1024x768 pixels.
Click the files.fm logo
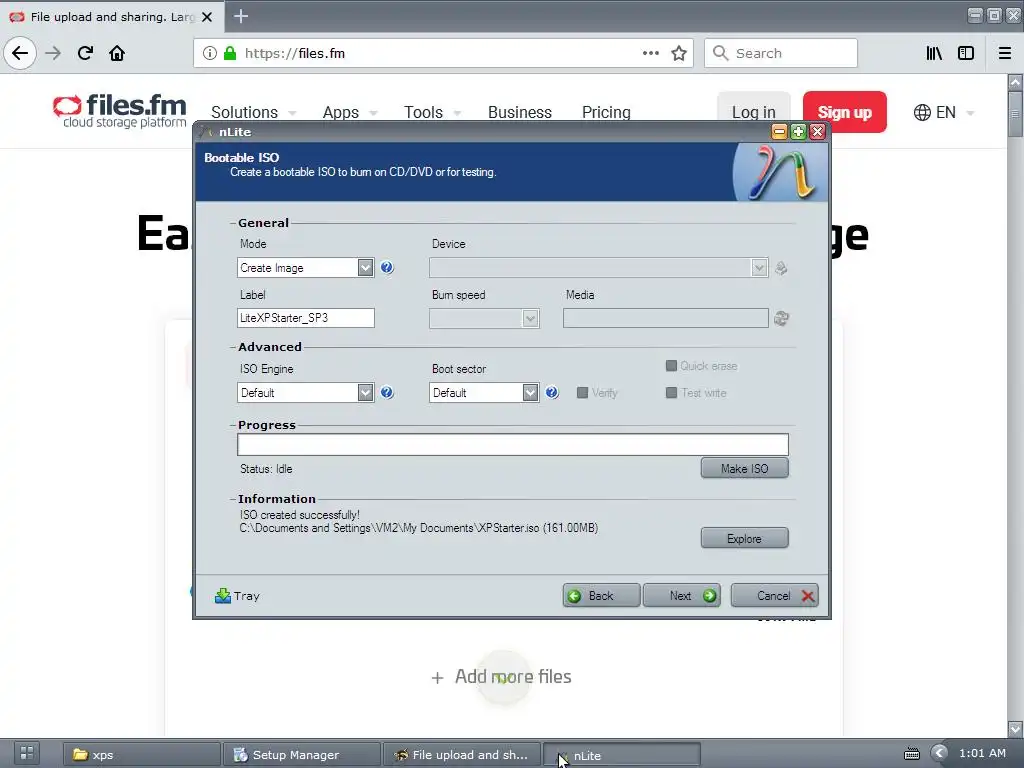click(120, 111)
